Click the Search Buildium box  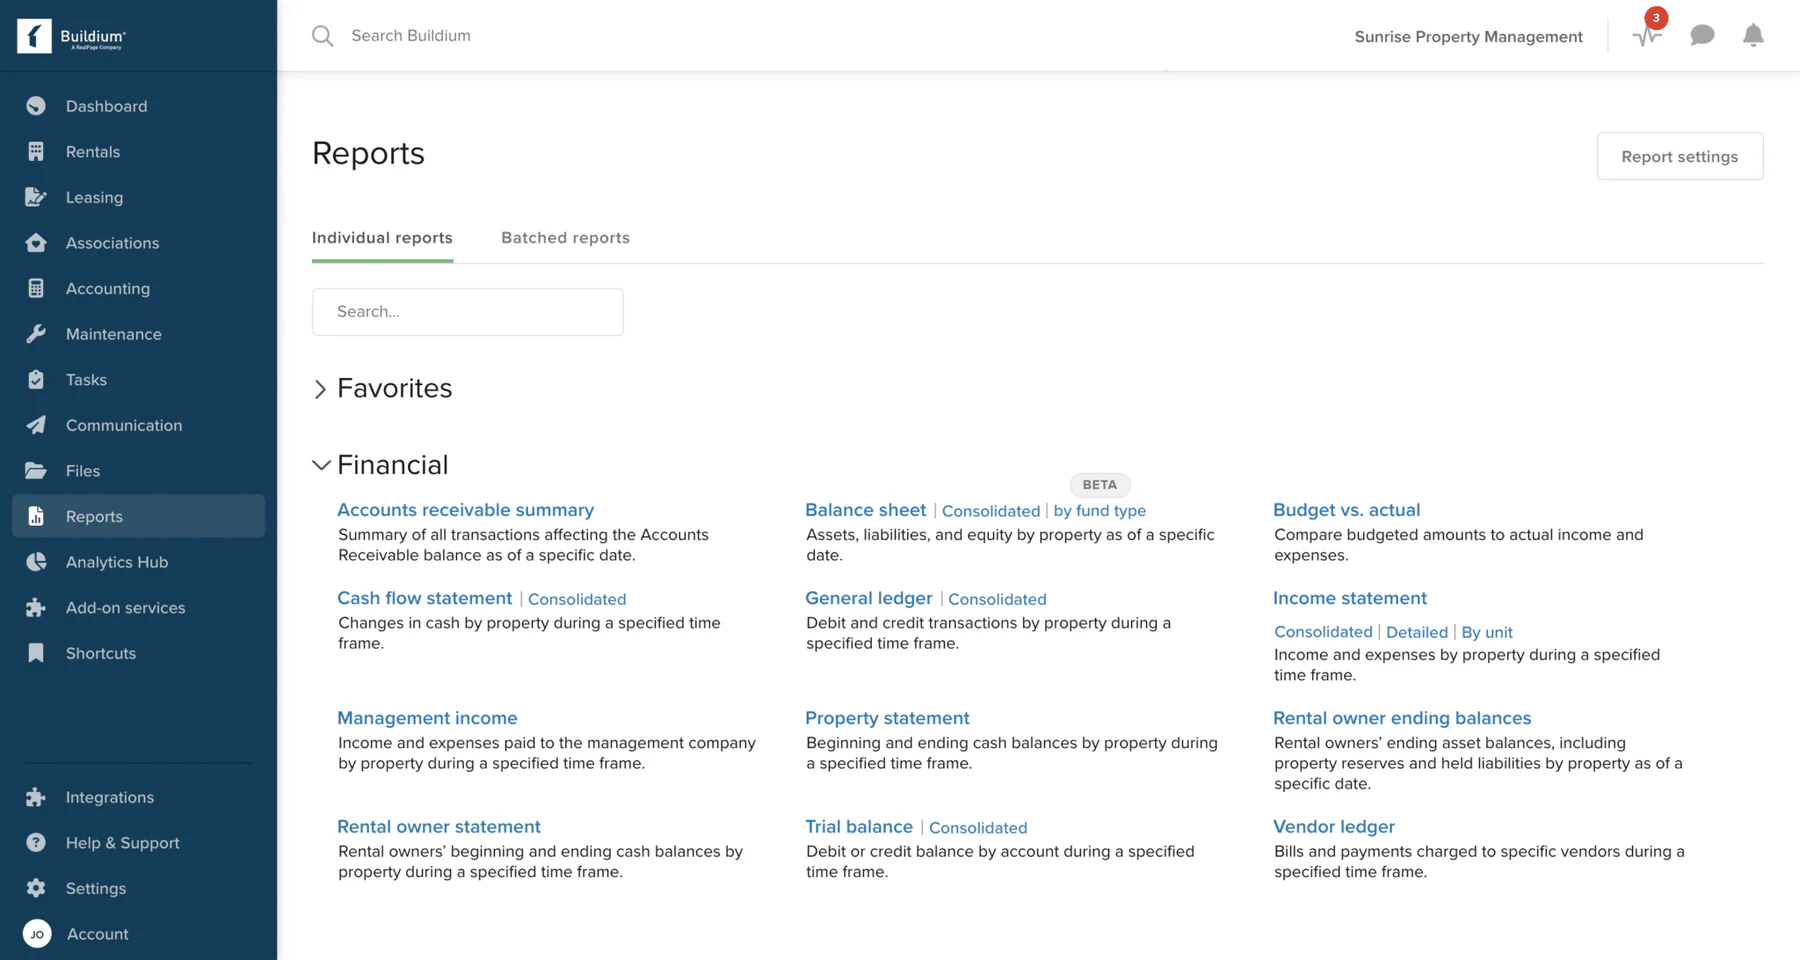pyautogui.click(x=411, y=36)
